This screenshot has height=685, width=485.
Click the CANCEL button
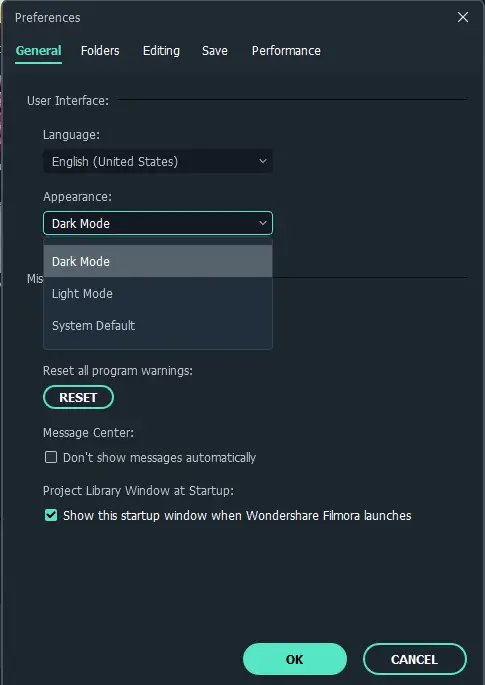[415, 659]
